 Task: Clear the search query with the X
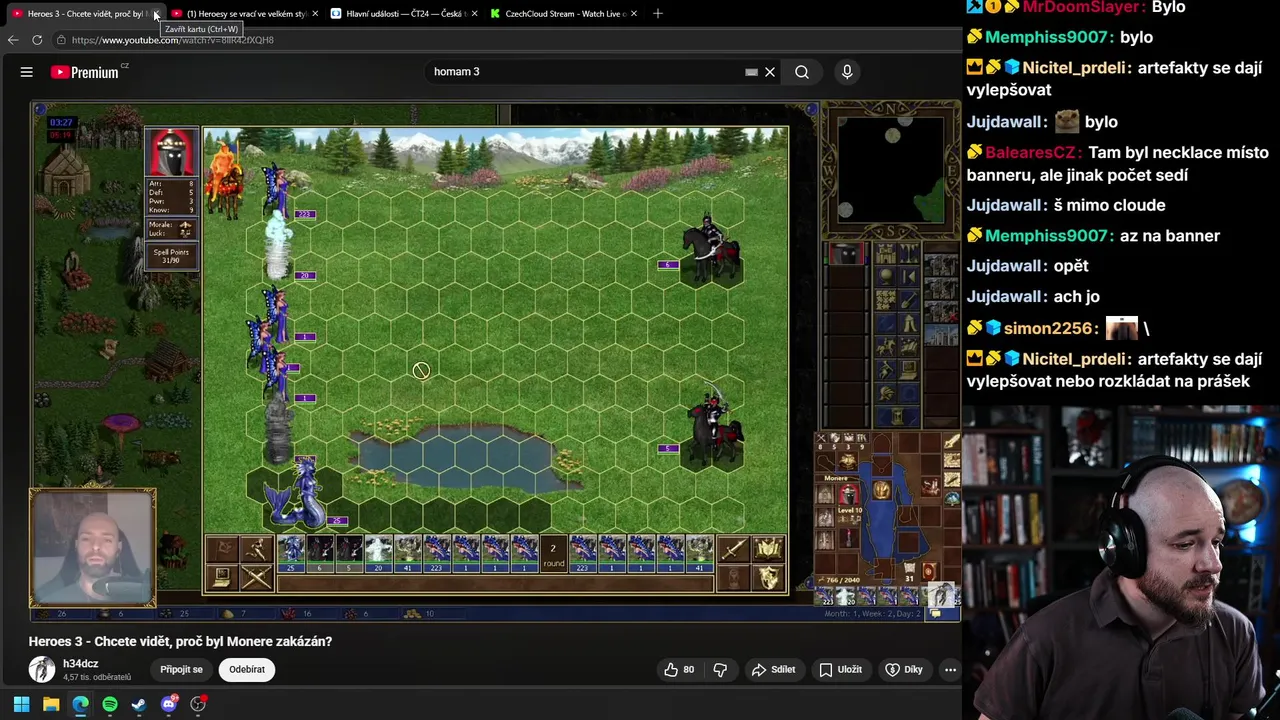pos(770,72)
